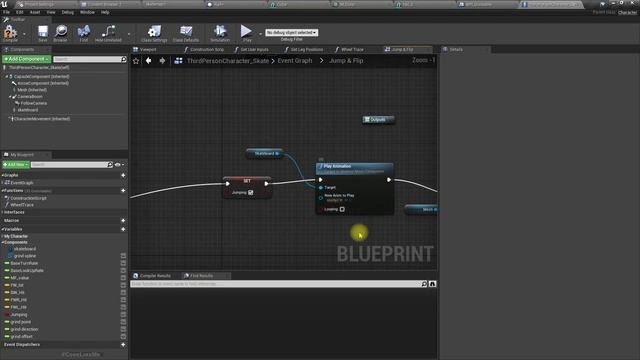Collapse the Variables section
Screen dimensions: 640x360
(x=2, y=229)
